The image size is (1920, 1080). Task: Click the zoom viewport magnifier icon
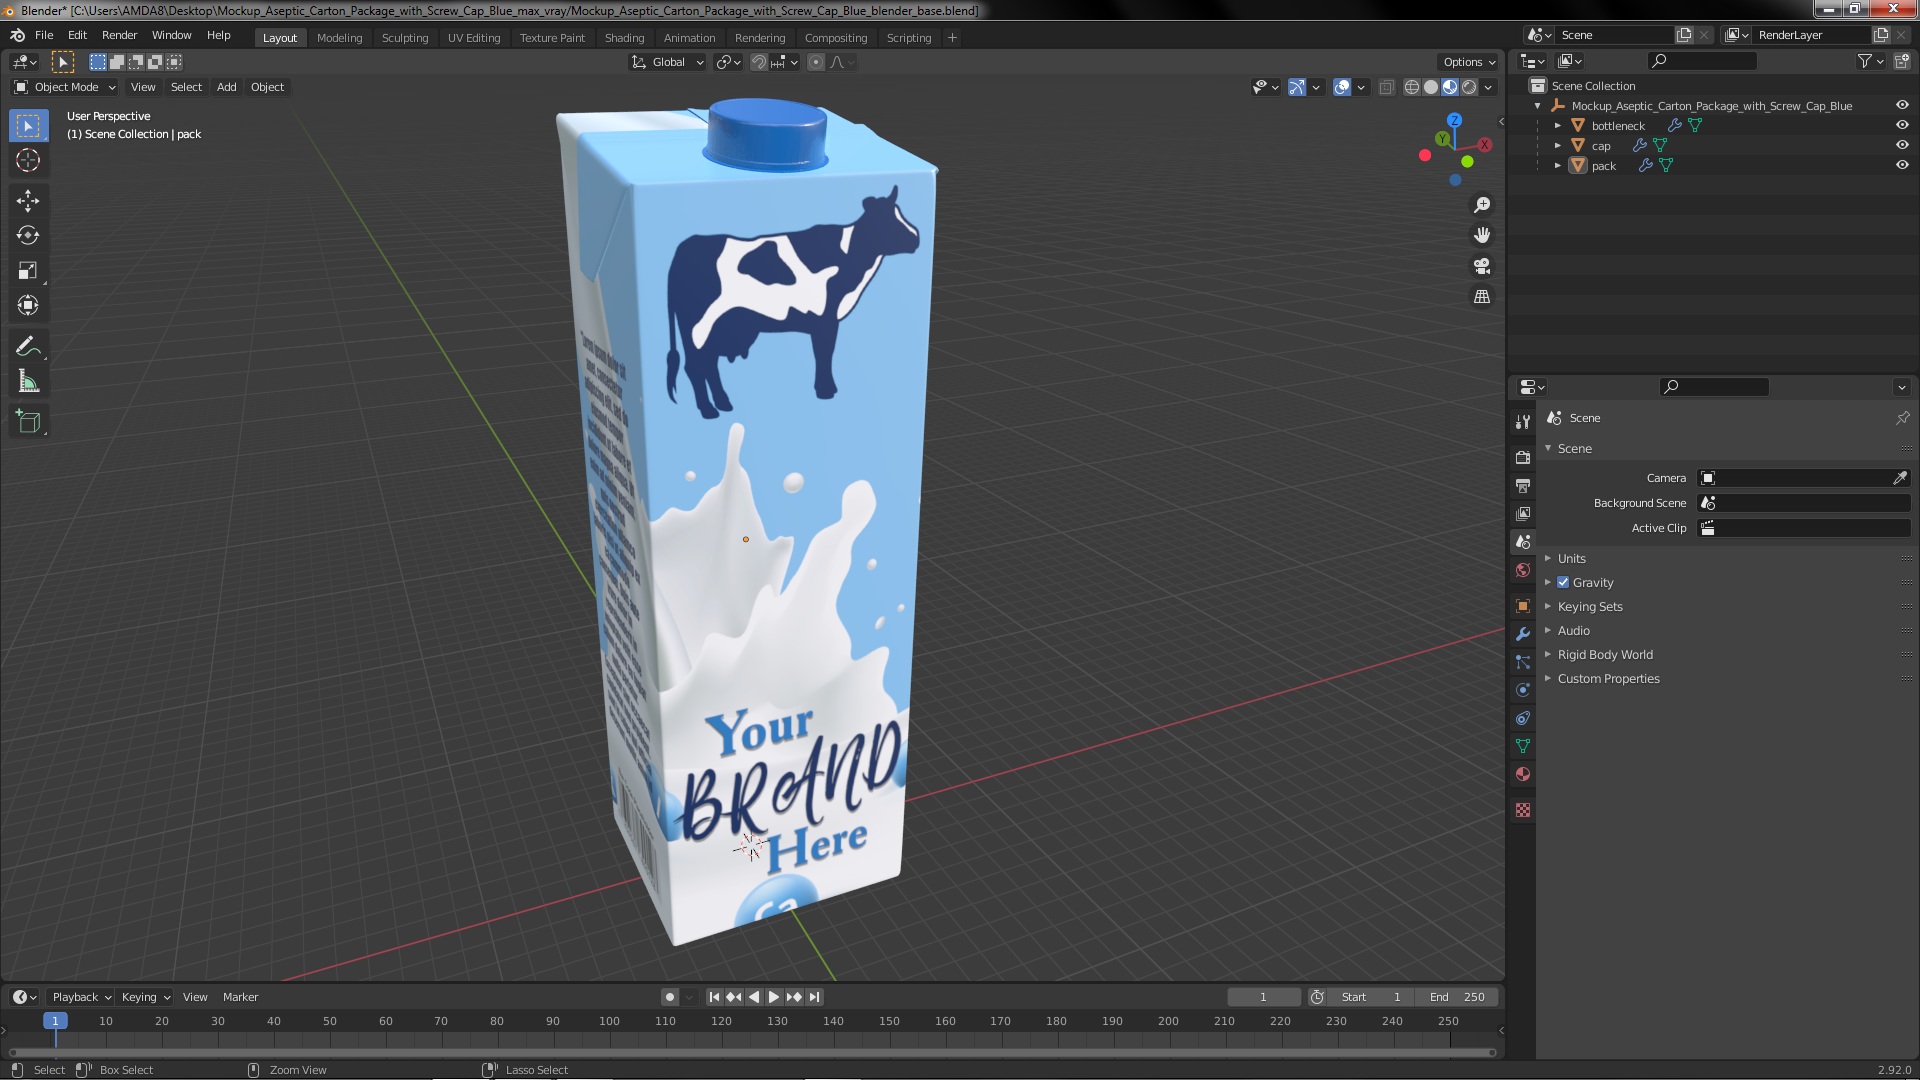click(1482, 205)
